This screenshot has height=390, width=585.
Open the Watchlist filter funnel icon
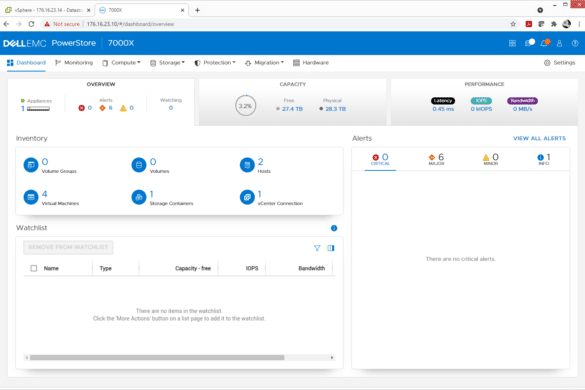point(317,248)
